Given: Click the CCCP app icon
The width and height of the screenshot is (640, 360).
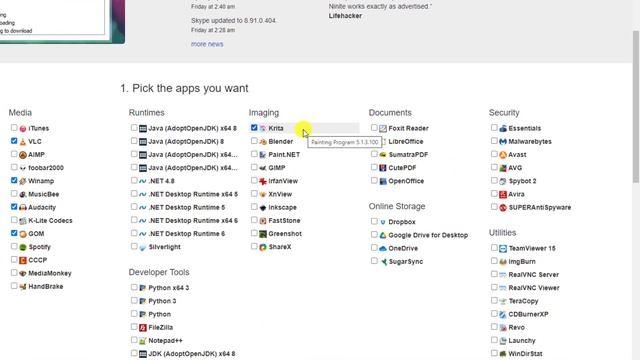Looking at the screenshot, I should (23, 260).
